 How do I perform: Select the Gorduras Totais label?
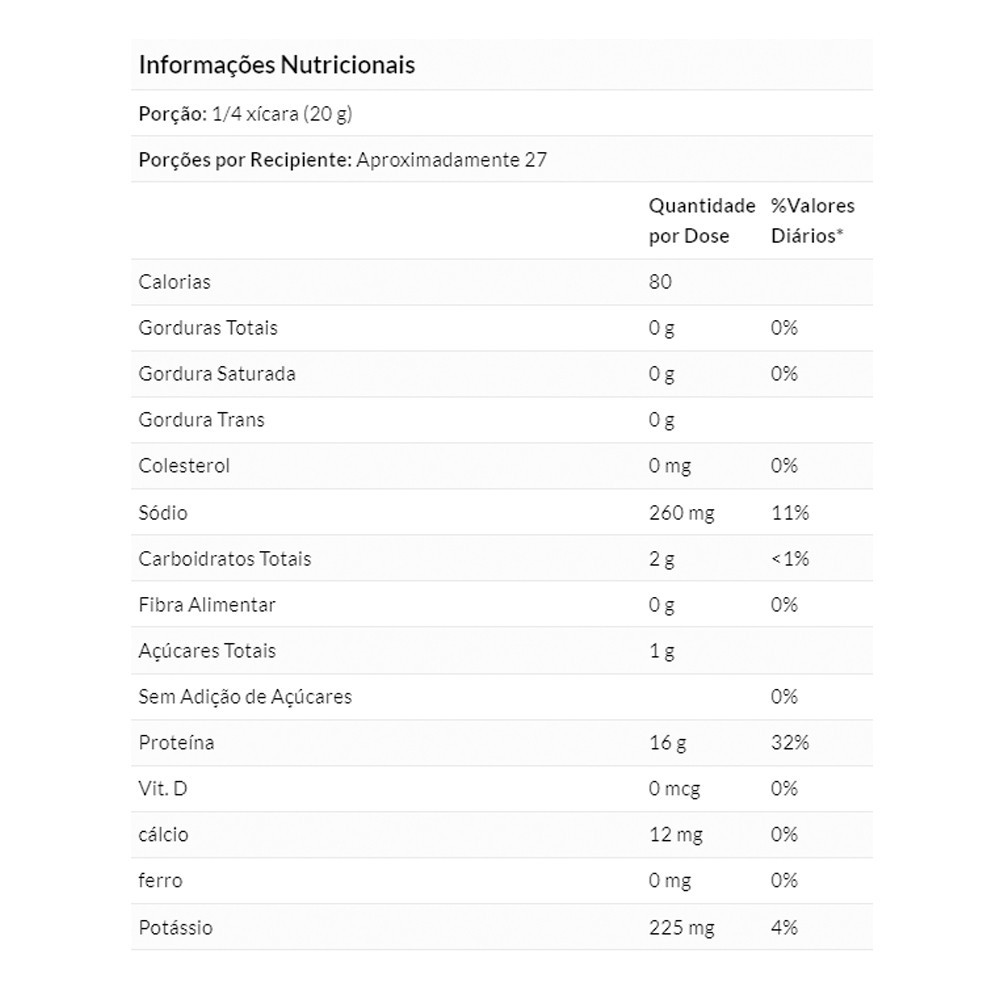pyautogui.click(x=208, y=328)
